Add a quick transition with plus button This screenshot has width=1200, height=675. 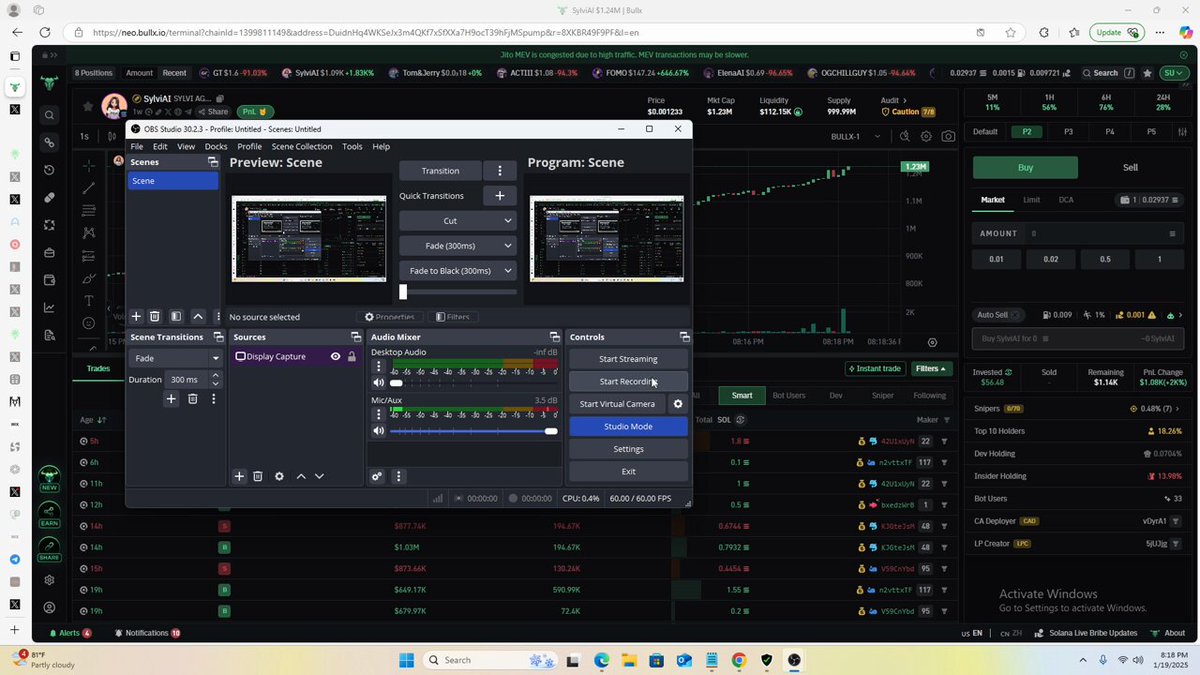click(500, 196)
